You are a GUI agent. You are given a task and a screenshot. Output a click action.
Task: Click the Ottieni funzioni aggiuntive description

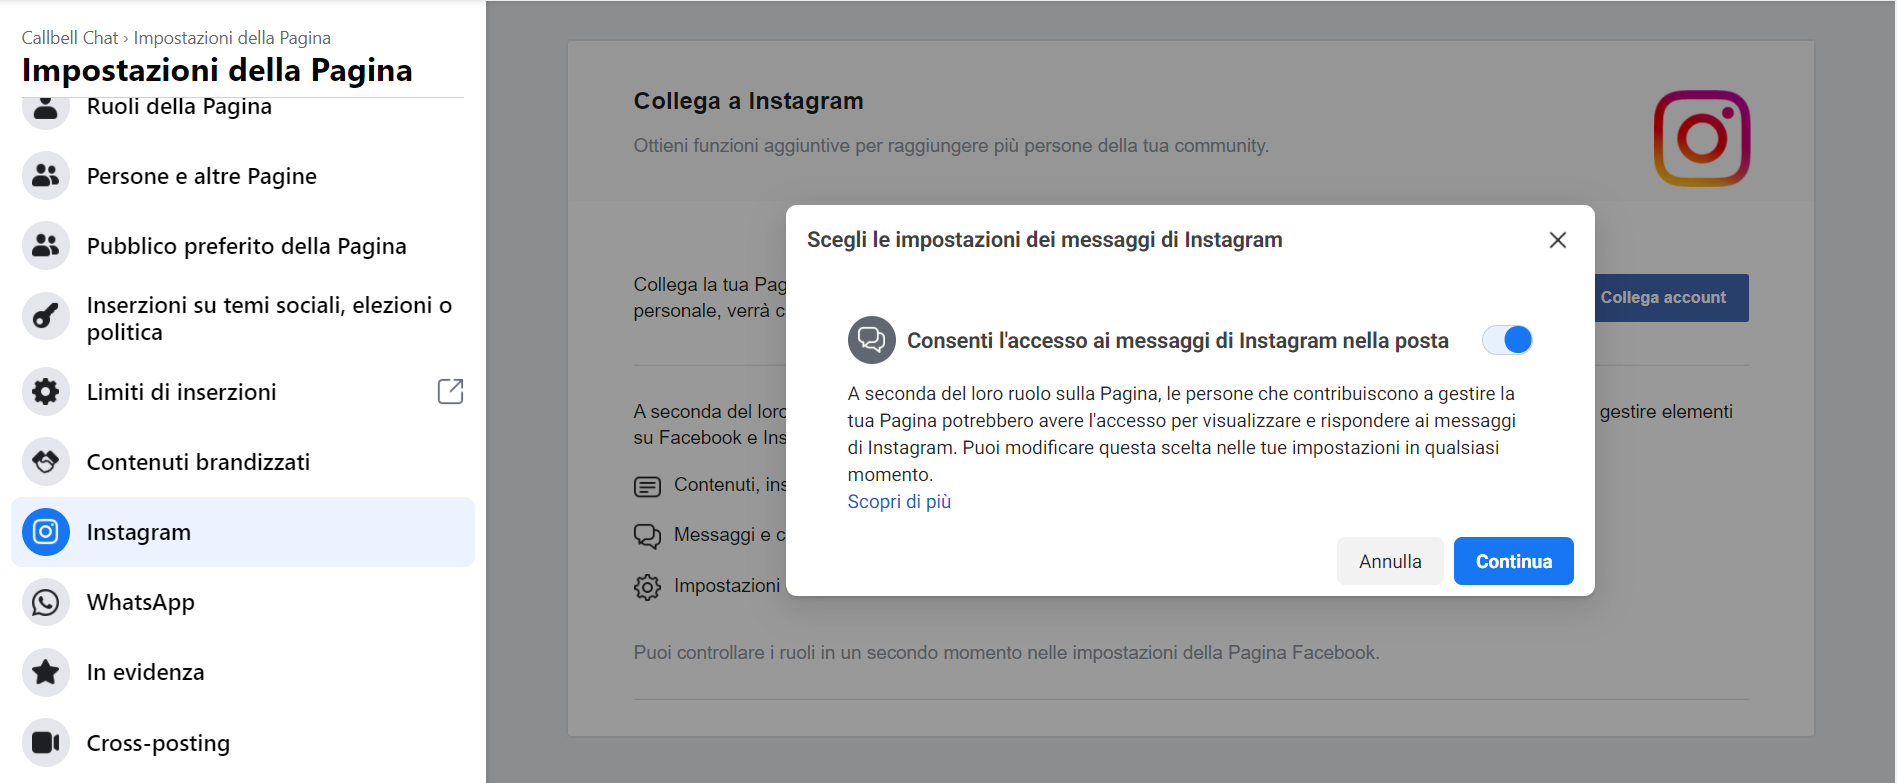click(951, 146)
